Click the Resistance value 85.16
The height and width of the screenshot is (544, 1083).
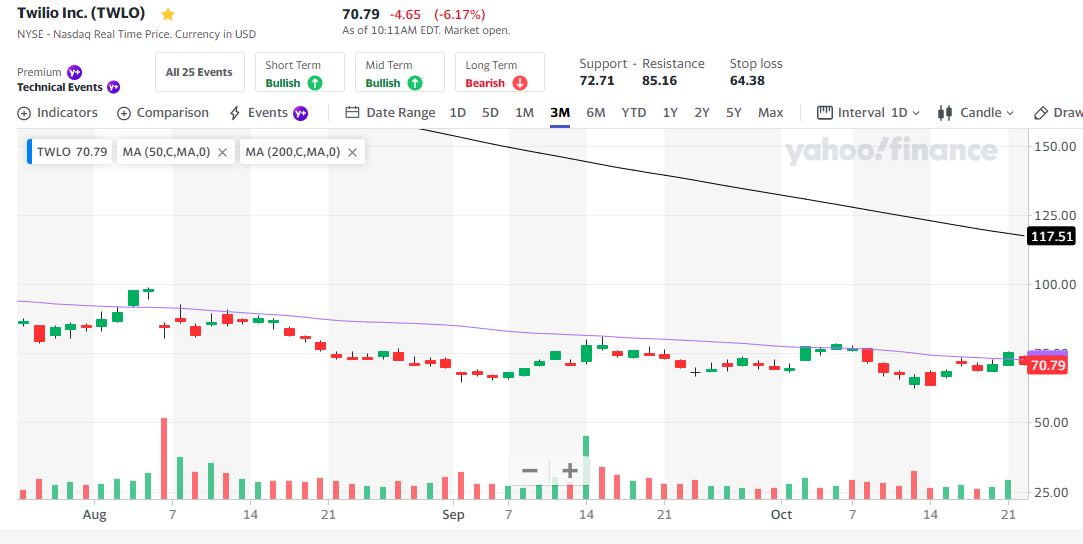pos(660,80)
